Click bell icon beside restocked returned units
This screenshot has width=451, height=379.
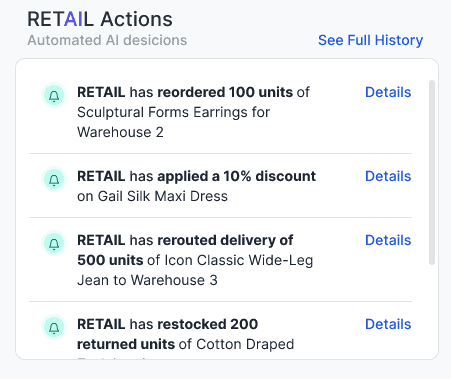54,328
